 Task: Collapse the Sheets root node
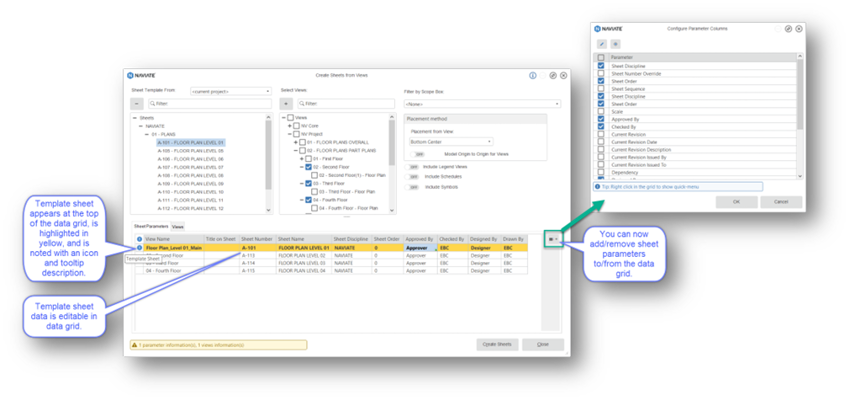pyautogui.click(x=134, y=118)
